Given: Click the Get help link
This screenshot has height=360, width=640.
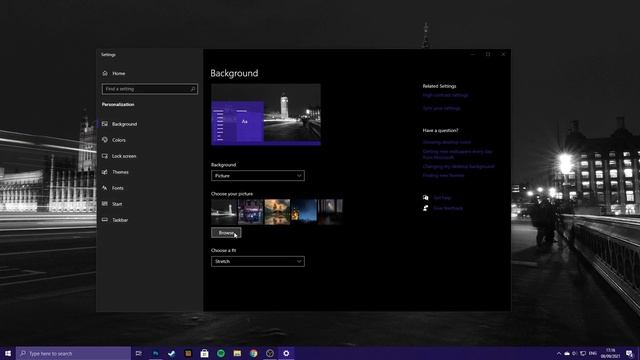Looking at the screenshot, I should coord(442,198).
